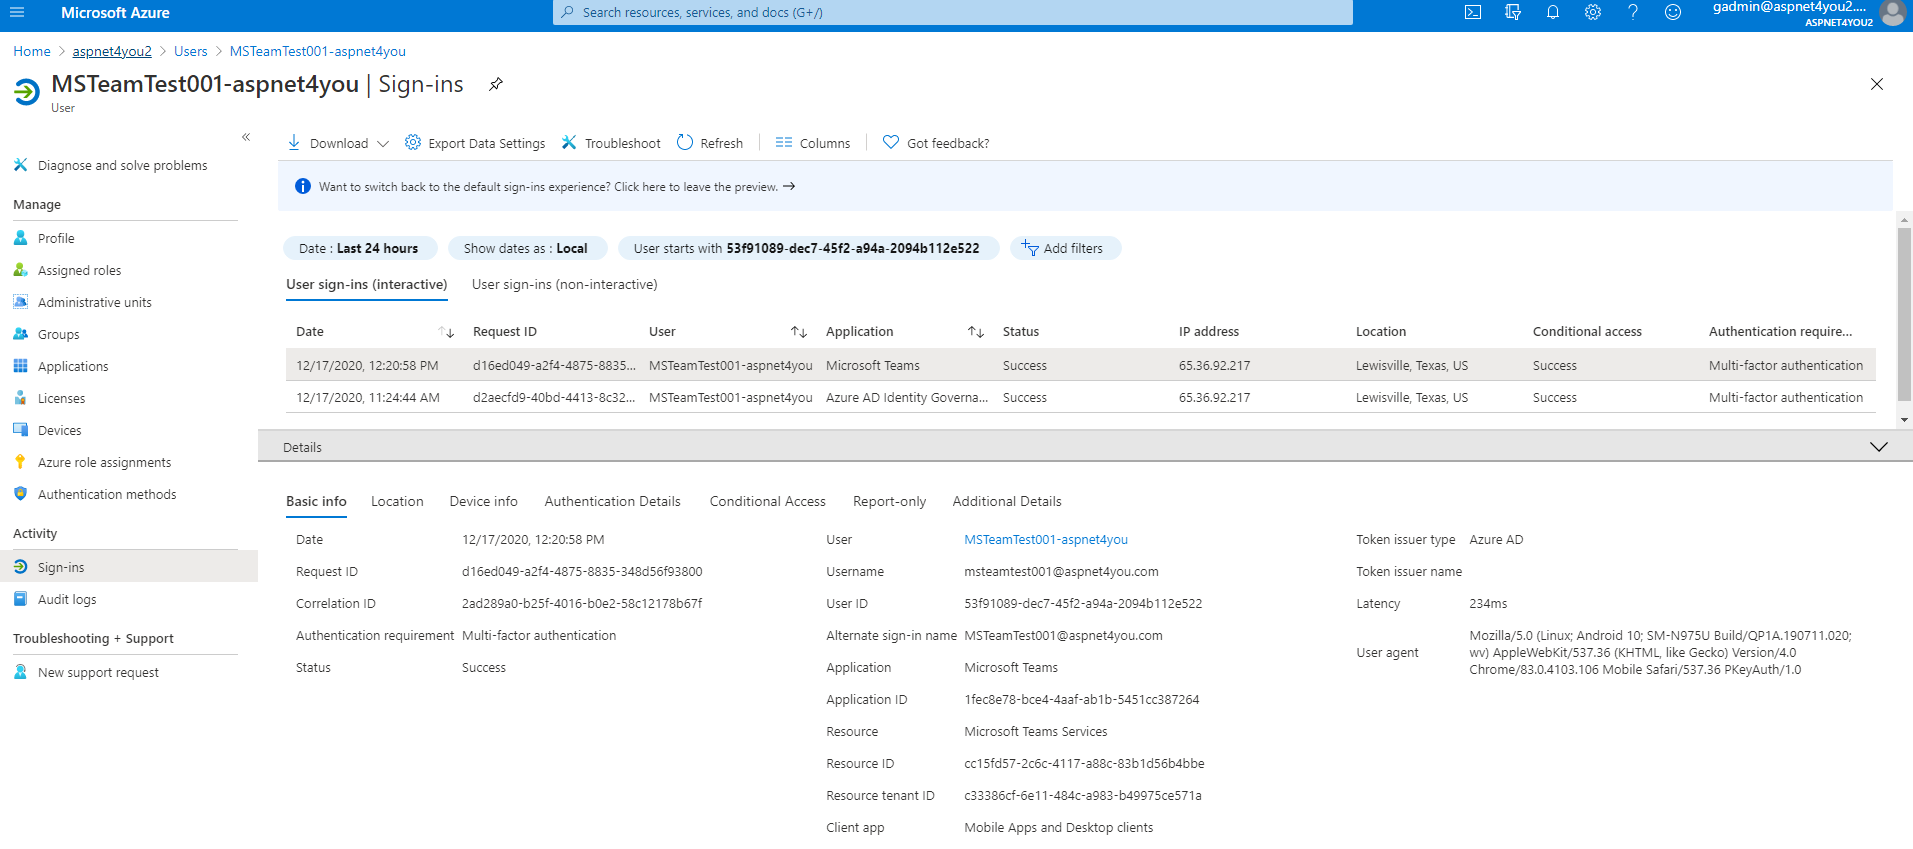Open the Azure portal hamburger menu
This screenshot has width=1913, height=849.
click(16, 13)
